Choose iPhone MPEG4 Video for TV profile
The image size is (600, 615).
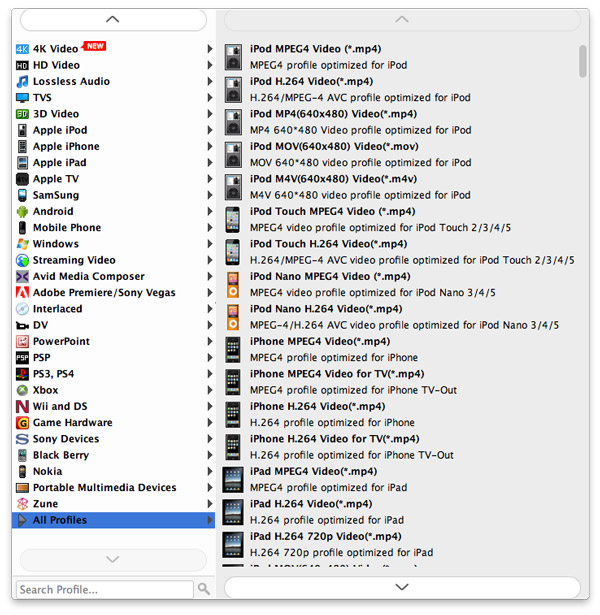click(x=400, y=382)
